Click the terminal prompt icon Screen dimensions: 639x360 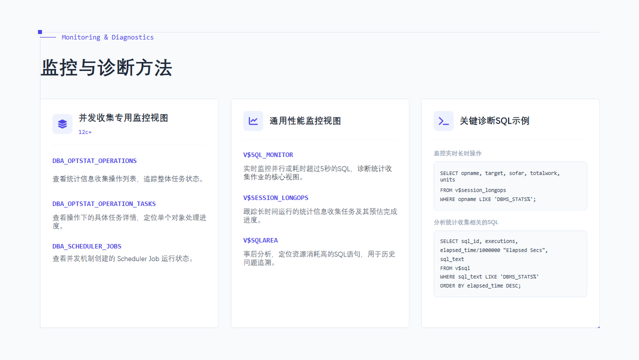[x=443, y=121]
